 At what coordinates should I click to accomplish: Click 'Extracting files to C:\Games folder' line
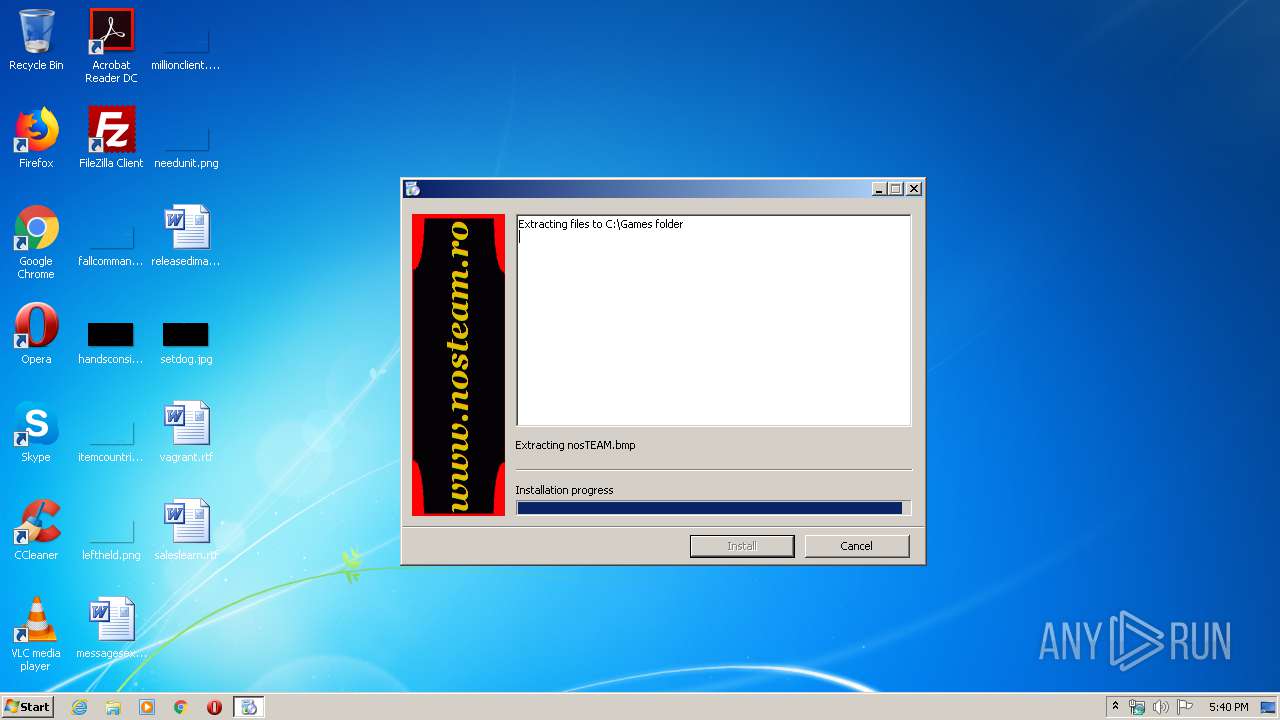600,224
